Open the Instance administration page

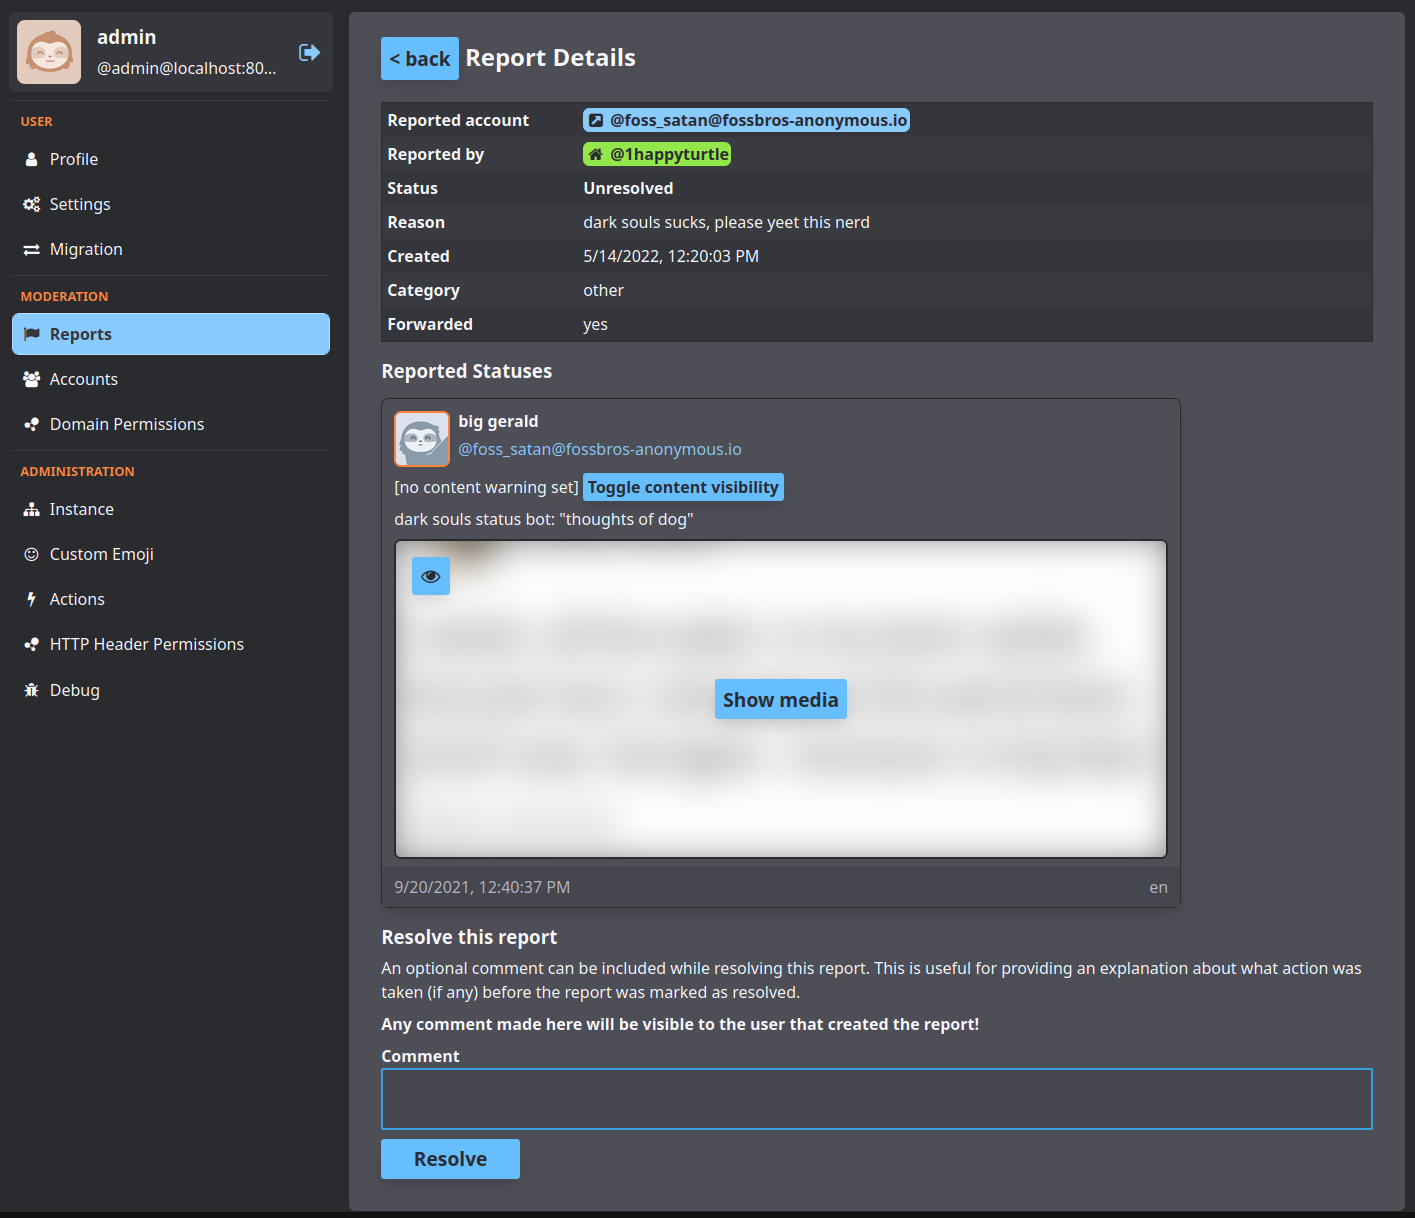tap(31, 509)
